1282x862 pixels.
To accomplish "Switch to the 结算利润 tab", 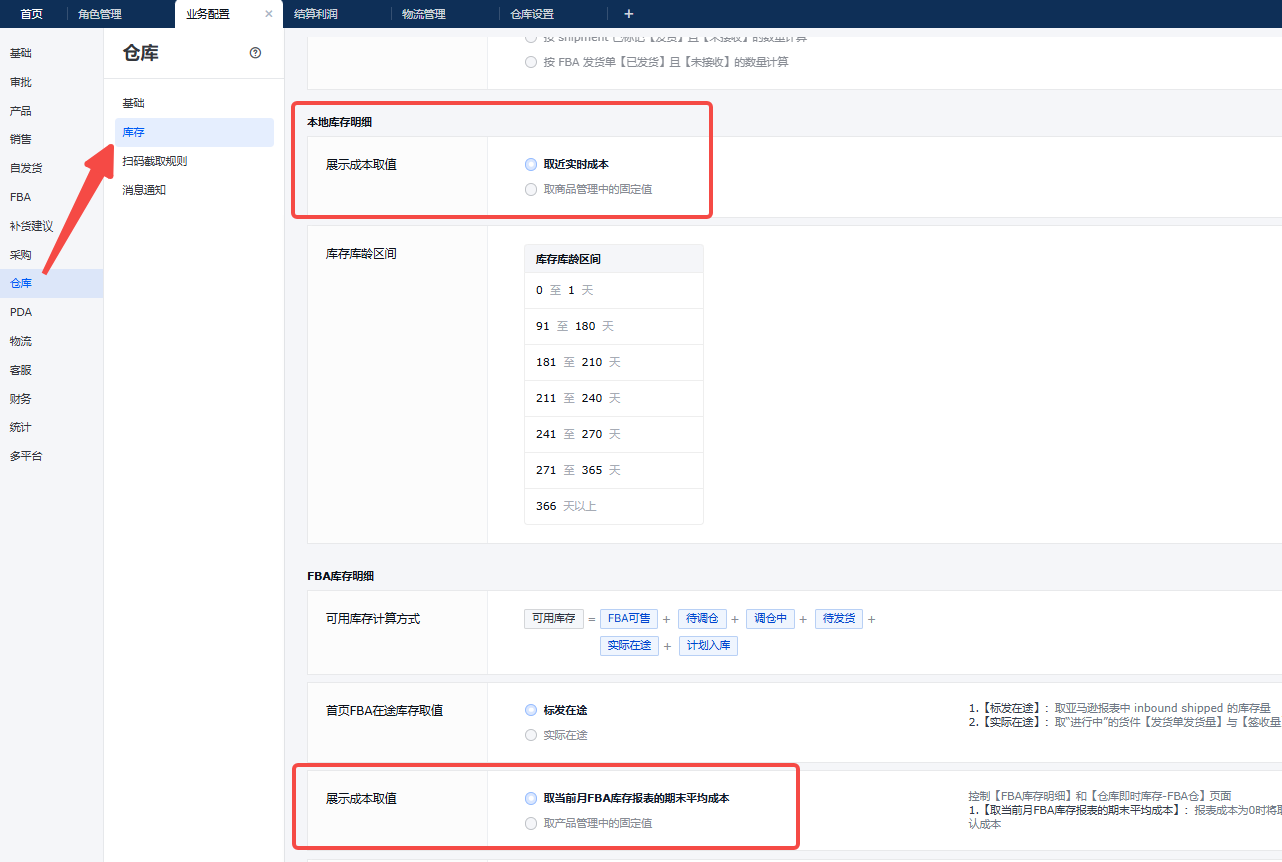I will point(315,14).
